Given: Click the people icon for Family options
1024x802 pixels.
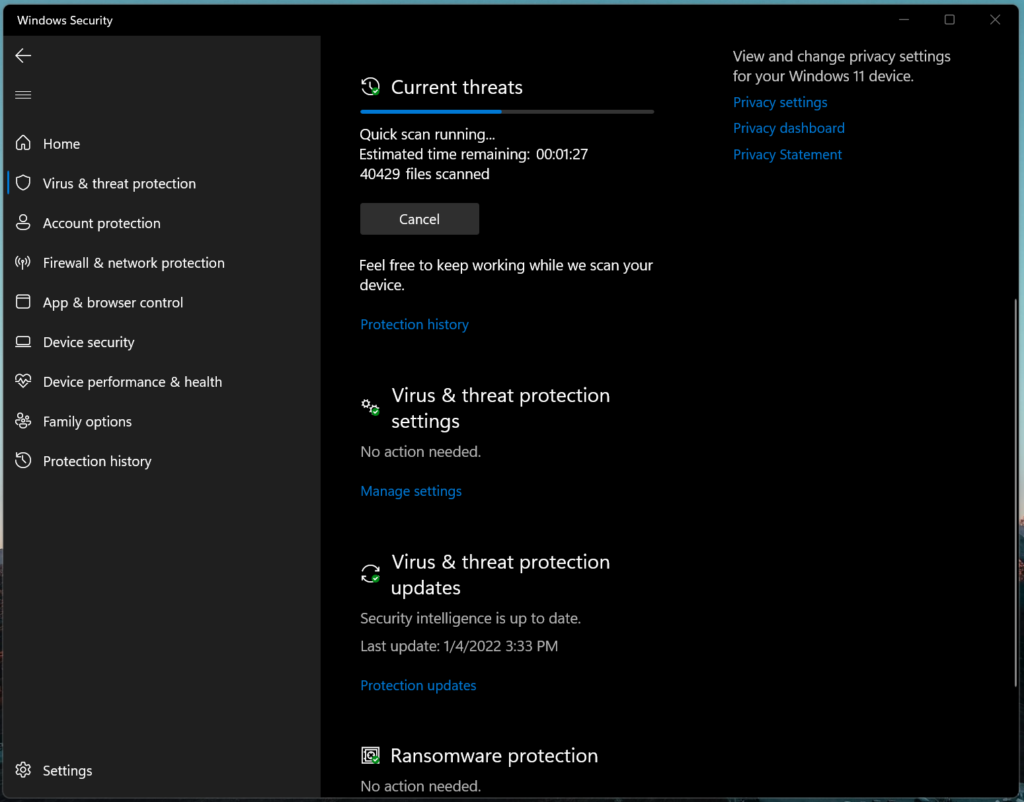Looking at the screenshot, I should coord(24,421).
